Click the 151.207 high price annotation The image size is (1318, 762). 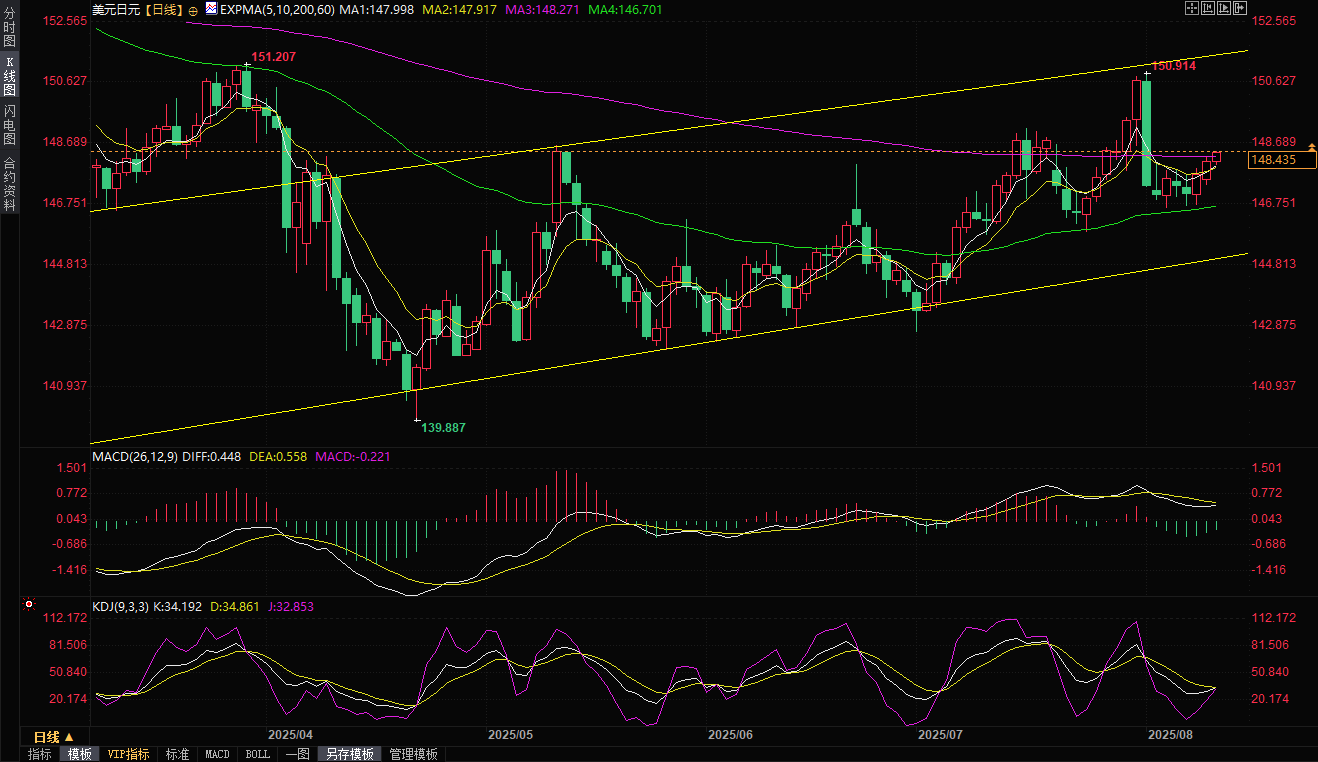pos(273,57)
